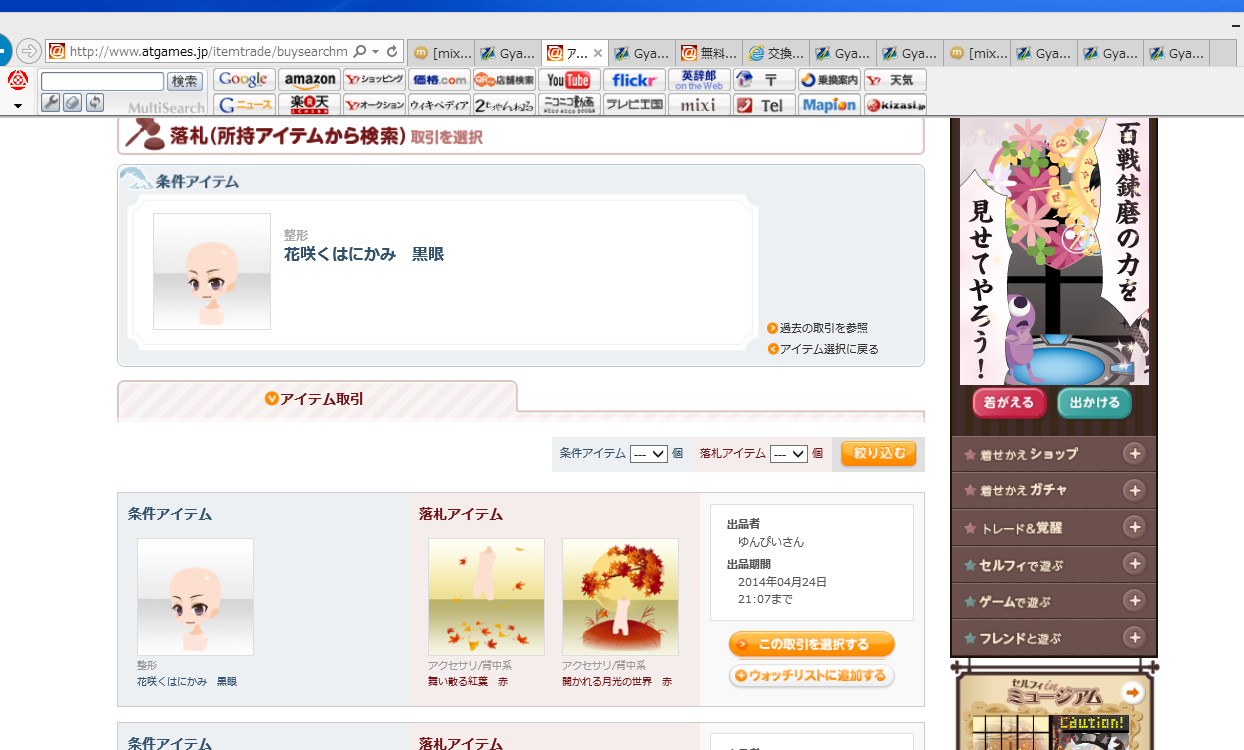This screenshot has height=750, width=1244.
Task: Expand 着せかえショップ sidebar menu
Action: (1134, 454)
